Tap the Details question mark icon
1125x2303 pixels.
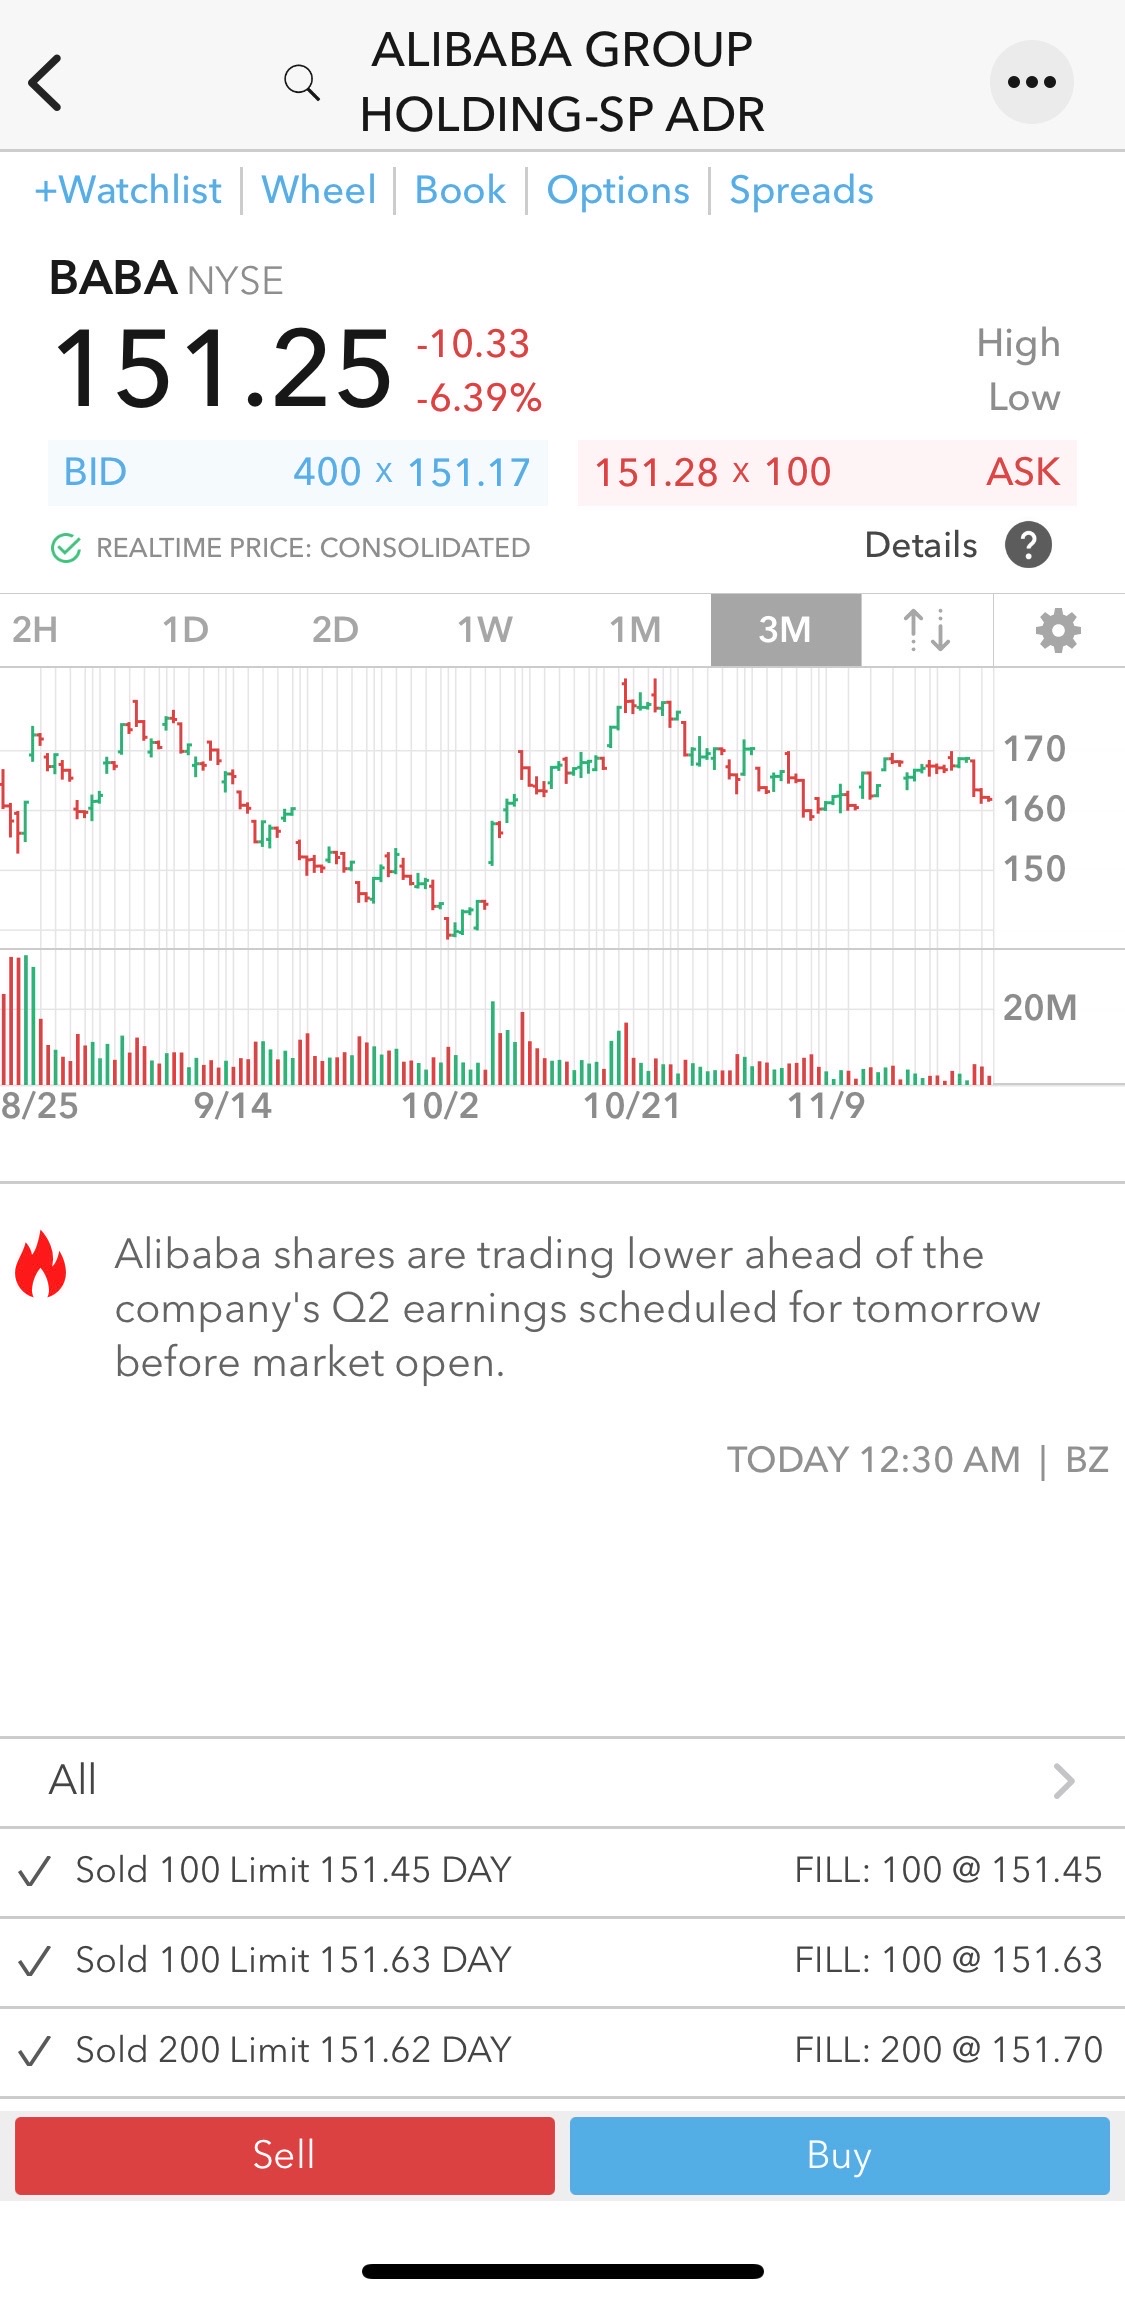1028,545
